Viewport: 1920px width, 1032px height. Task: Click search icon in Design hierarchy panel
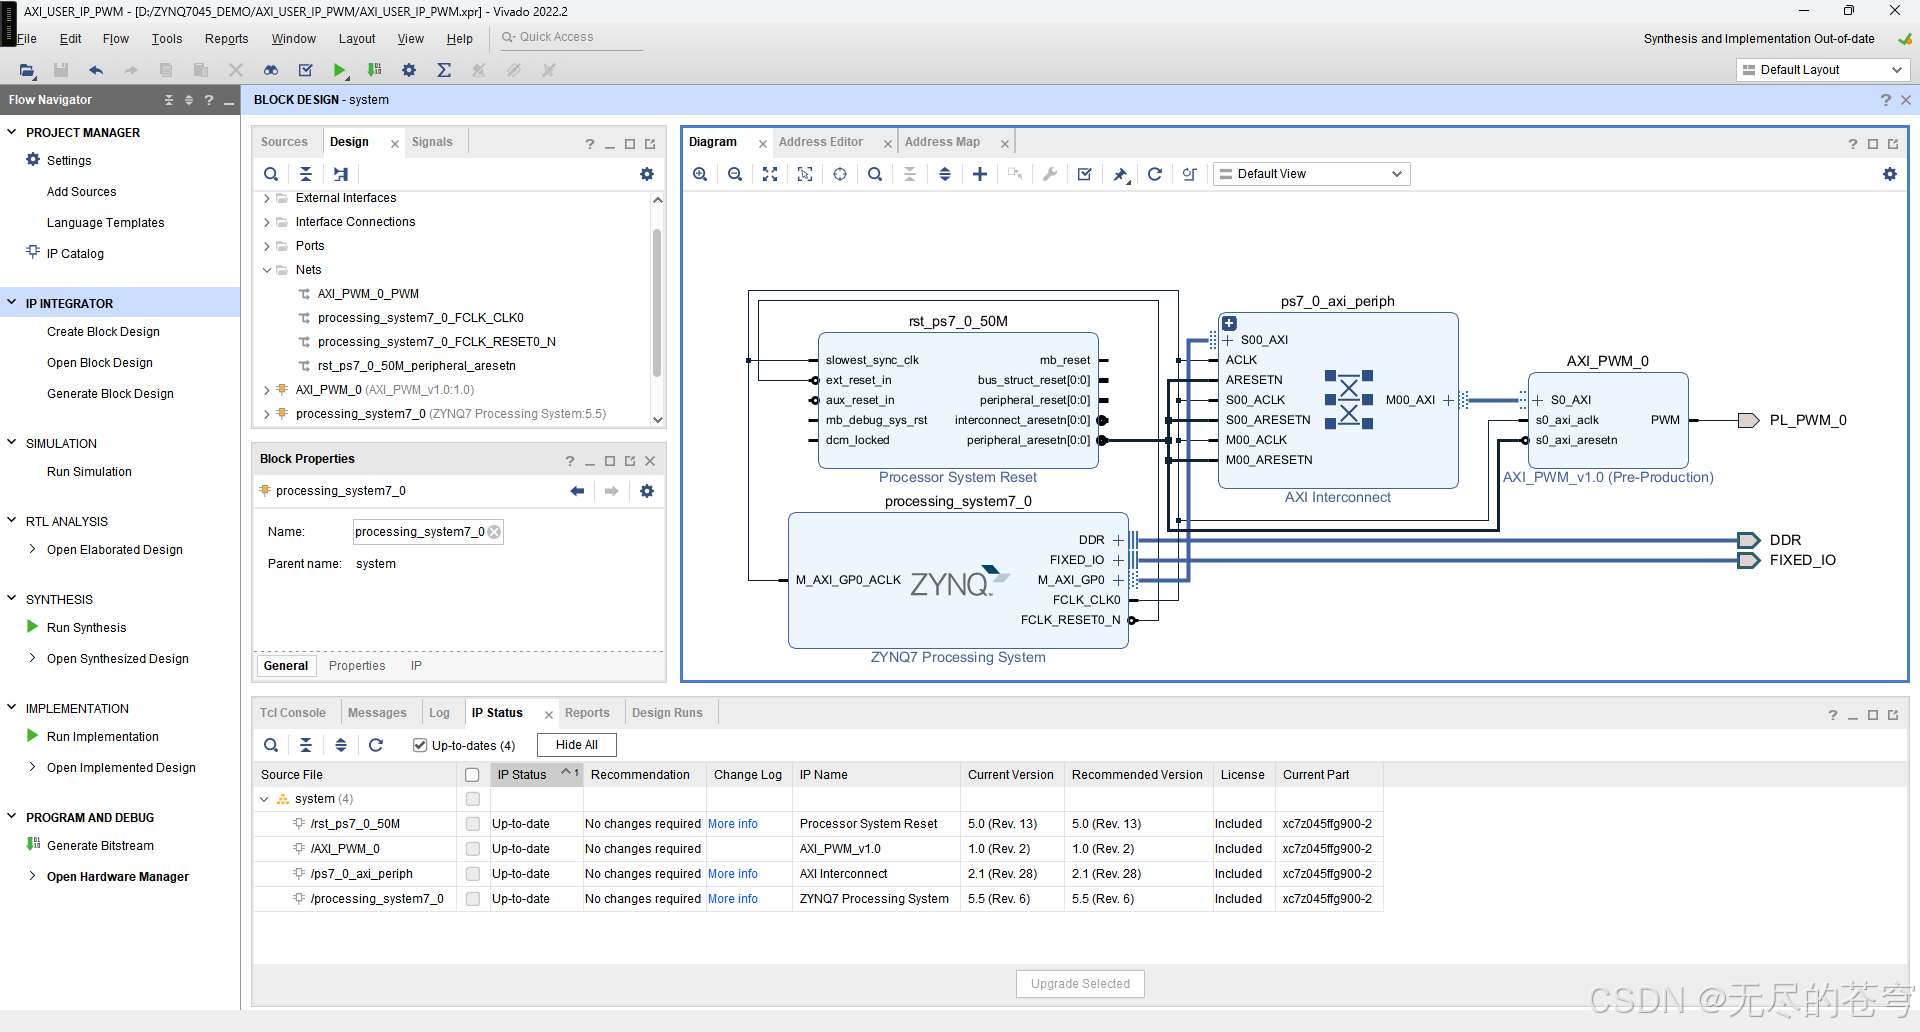click(271, 174)
